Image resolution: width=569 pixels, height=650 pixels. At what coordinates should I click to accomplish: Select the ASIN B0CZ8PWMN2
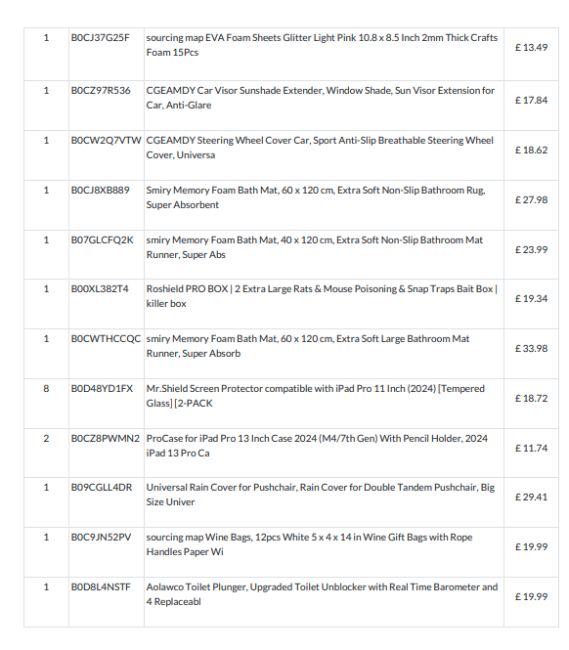click(105, 438)
